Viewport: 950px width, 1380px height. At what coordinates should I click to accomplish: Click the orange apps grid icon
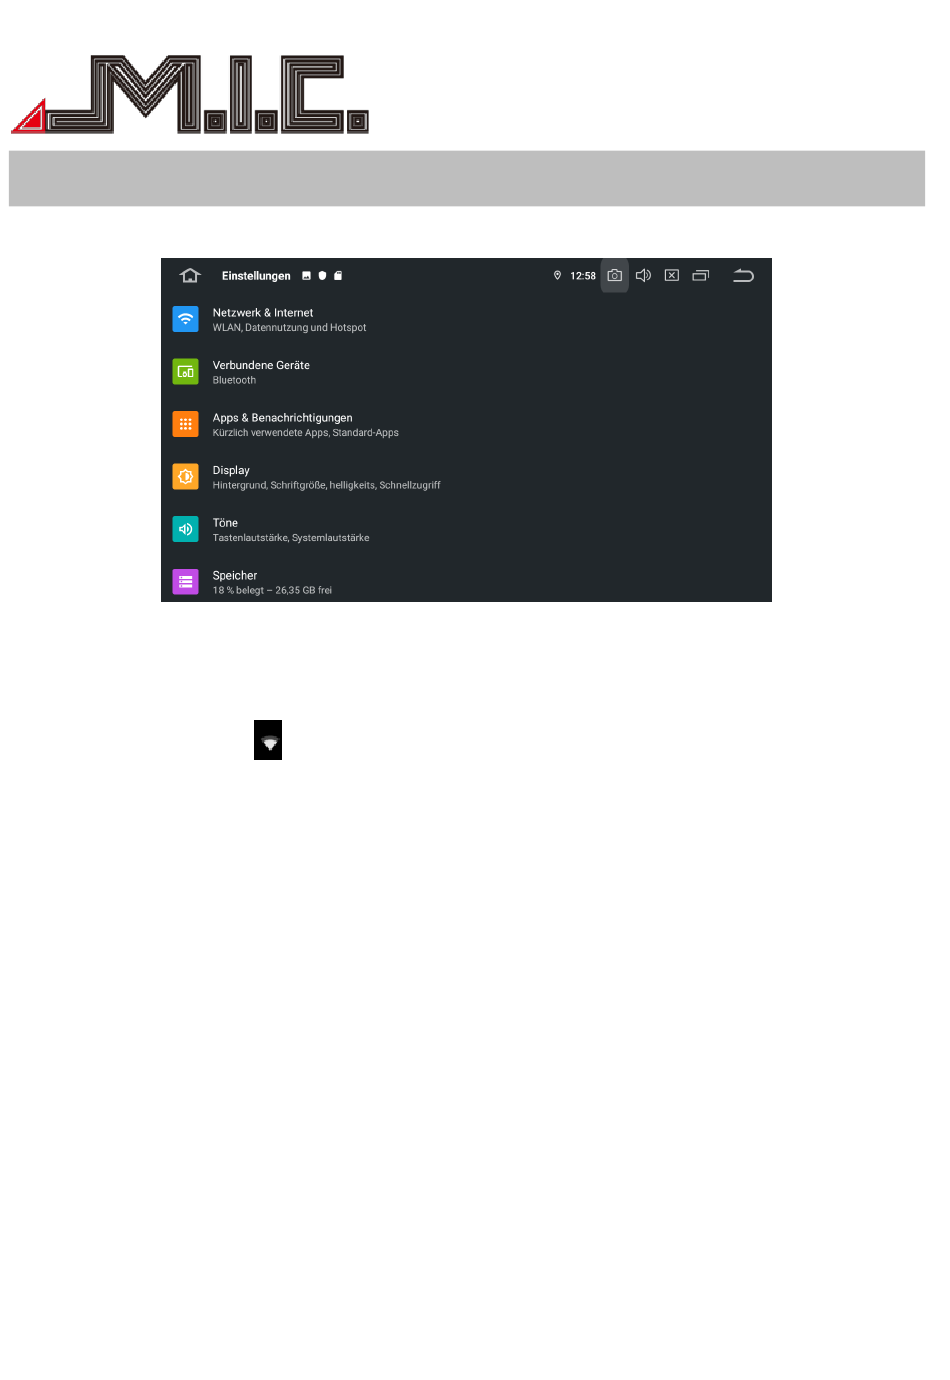(186, 424)
